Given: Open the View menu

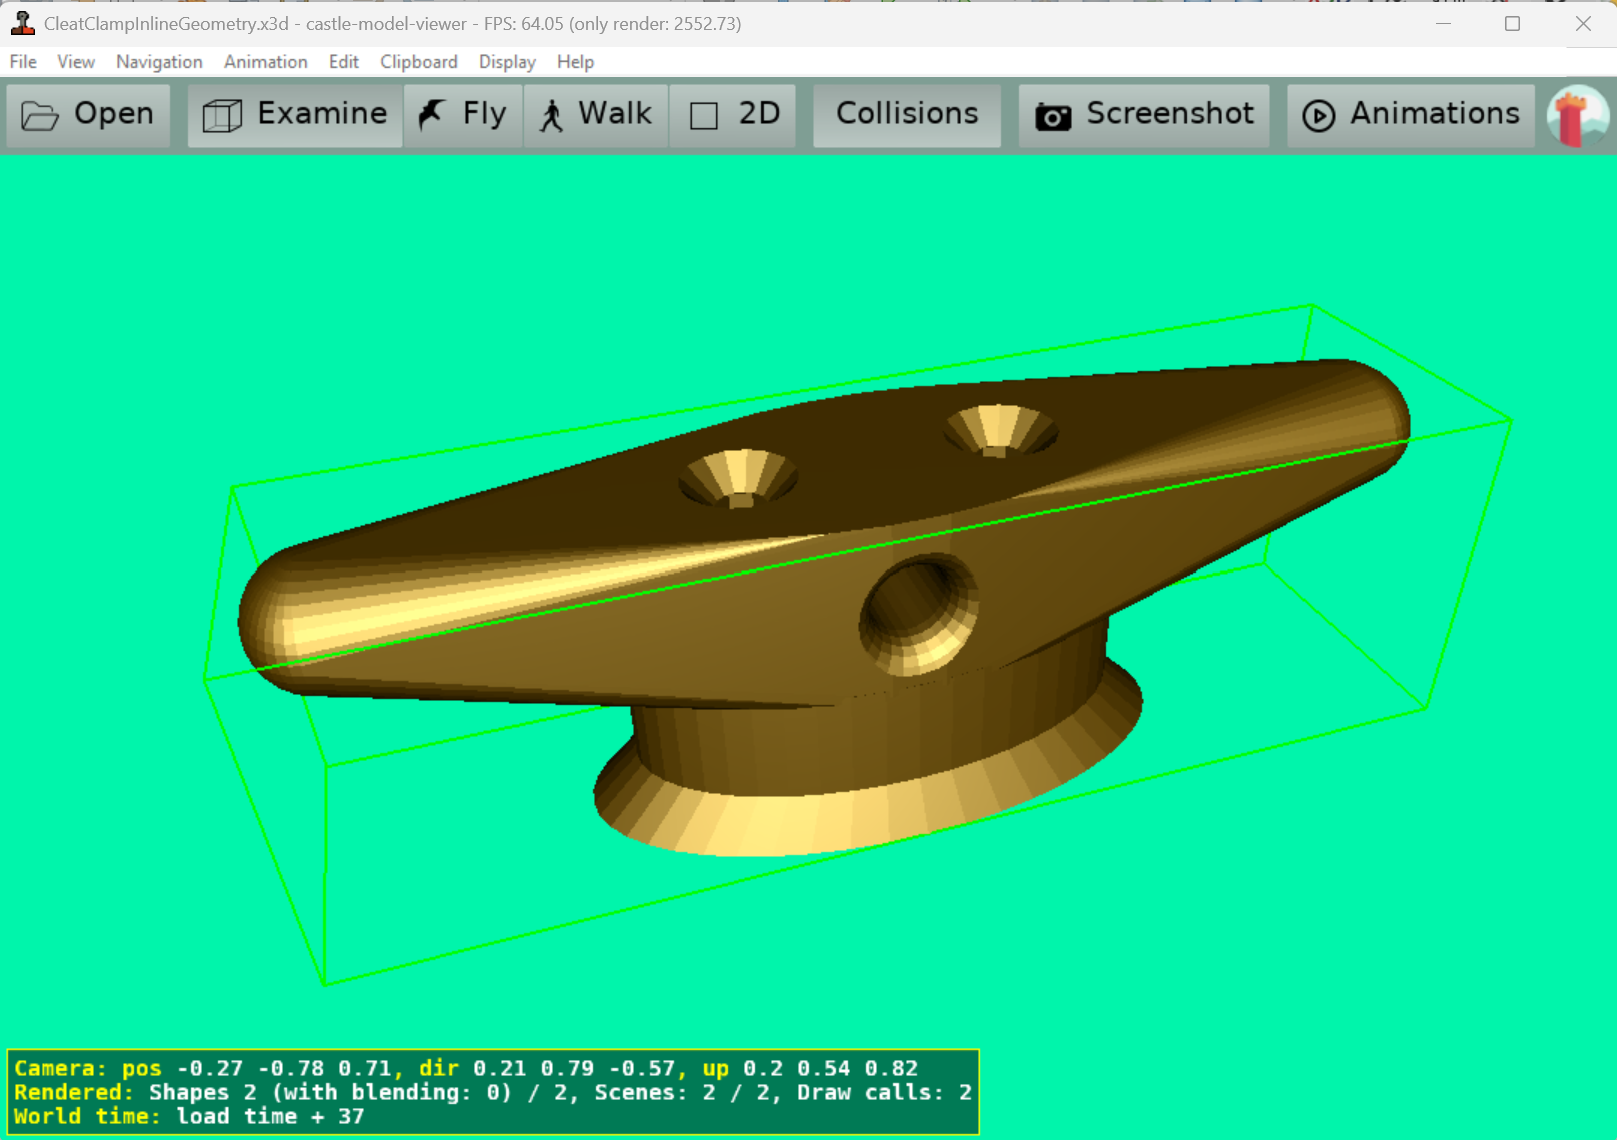Looking at the screenshot, I should pyautogui.click(x=75, y=62).
